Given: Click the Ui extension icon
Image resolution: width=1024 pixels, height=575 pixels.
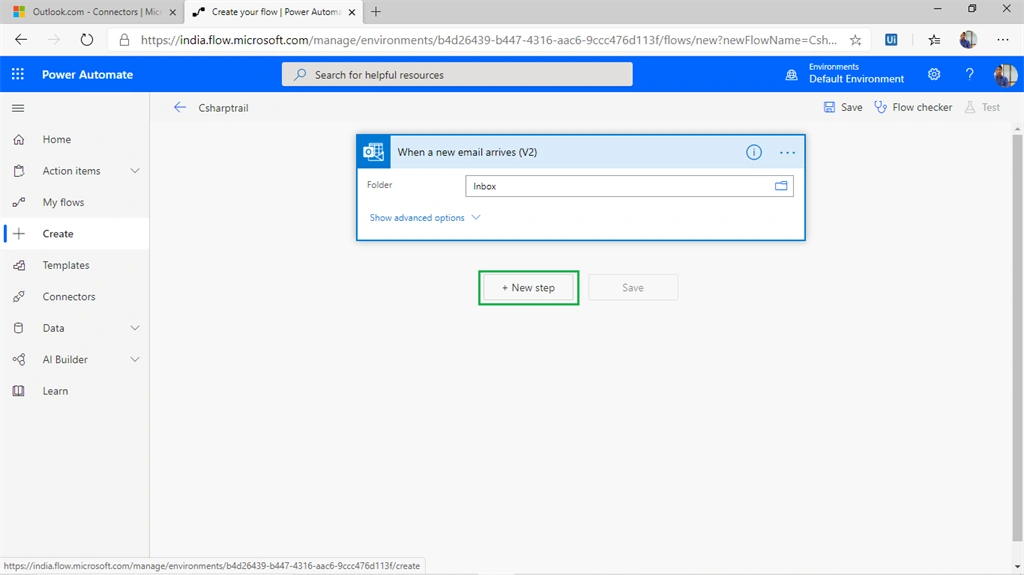Looking at the screenshot, I should (891, 40).
